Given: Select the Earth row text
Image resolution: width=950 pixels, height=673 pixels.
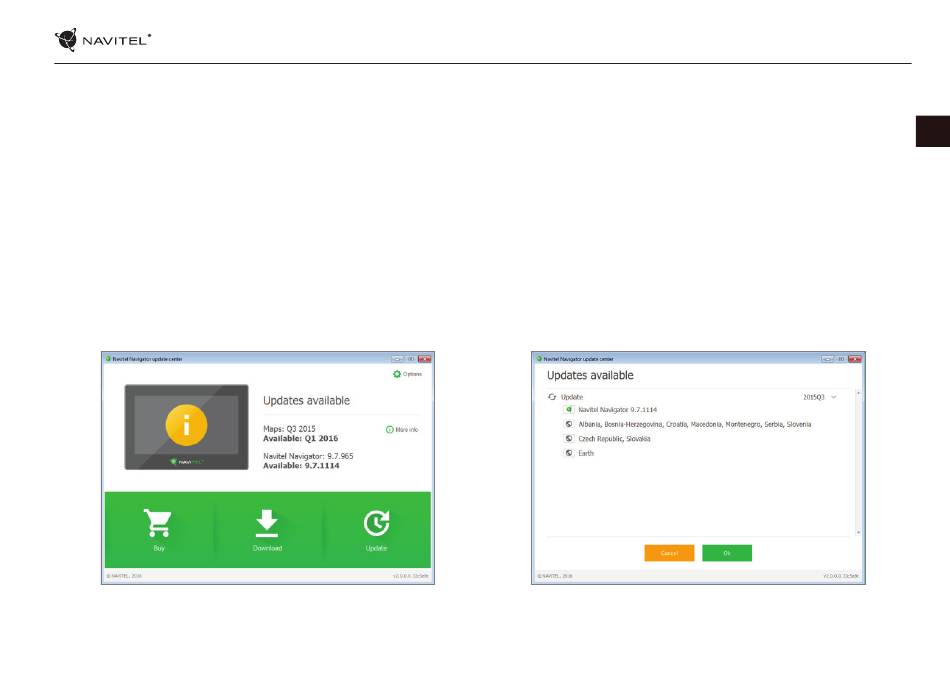Looking at the screenshot, I should [586, 453].
